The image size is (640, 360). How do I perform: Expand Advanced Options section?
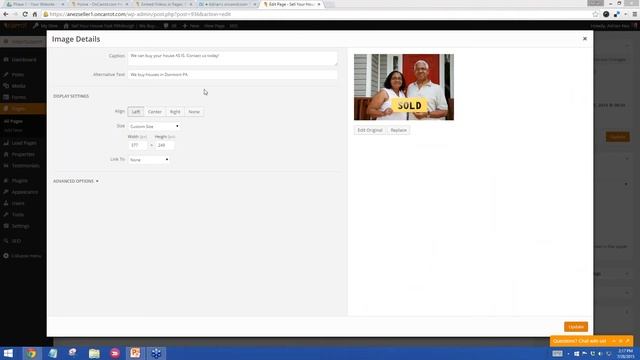tap(76, 181)
